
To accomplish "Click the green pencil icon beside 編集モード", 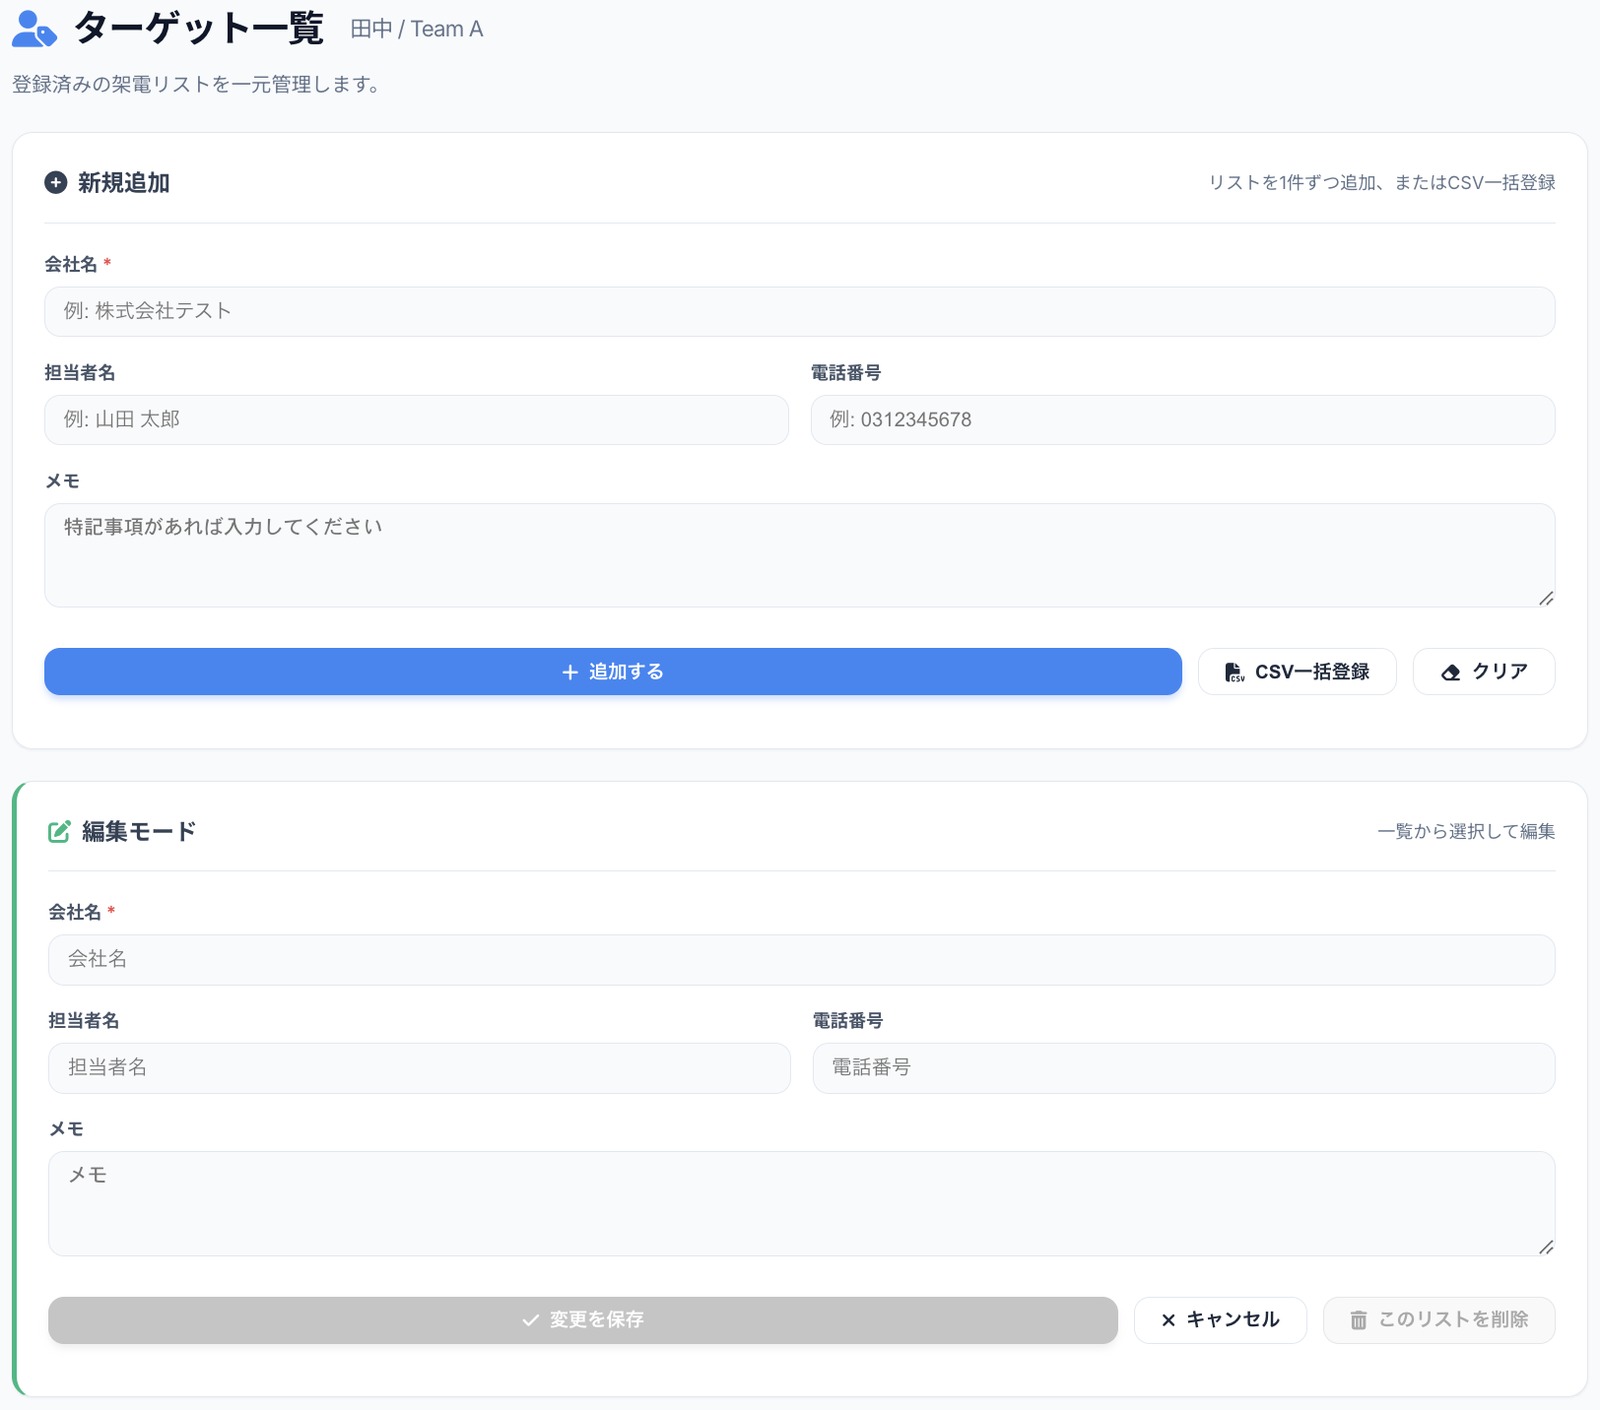I will pyautogui.click(x=57, y=831).
